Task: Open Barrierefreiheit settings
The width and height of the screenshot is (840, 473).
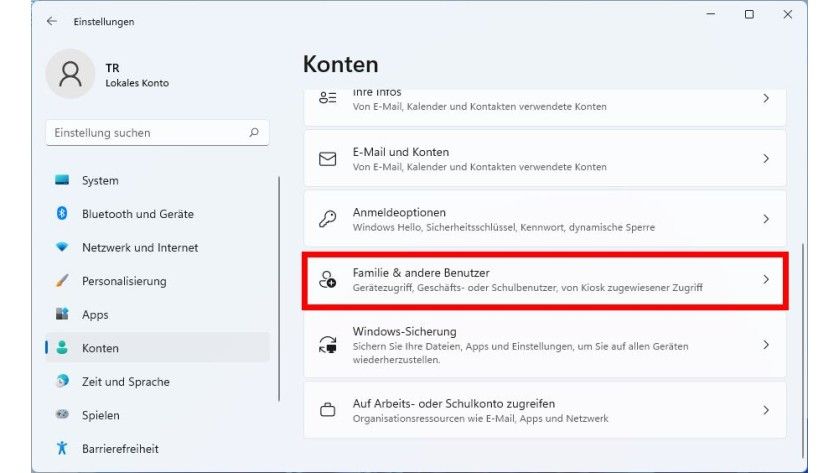Action: (x=158, y=448)
